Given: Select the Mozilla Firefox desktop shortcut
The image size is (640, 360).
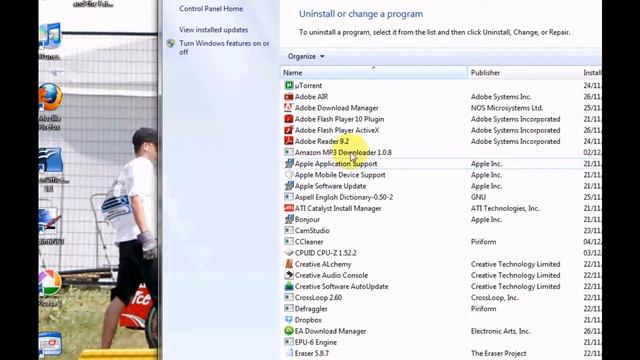Looking at the screenshot, I should point(50,107).
